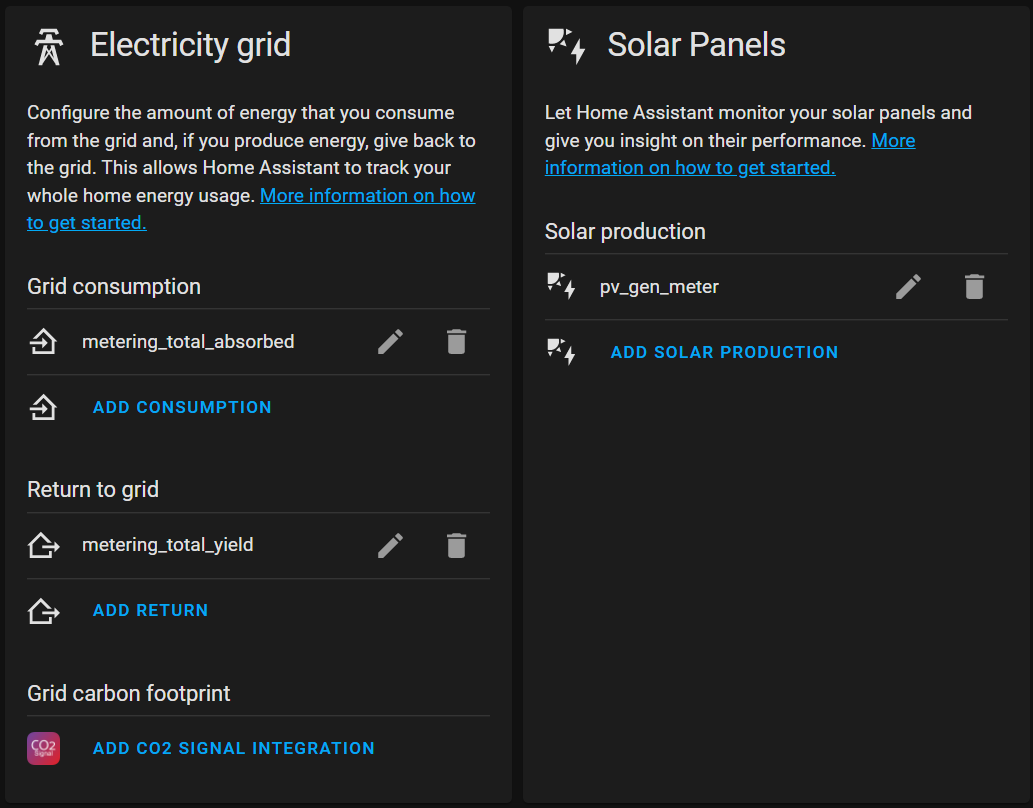The image size is (1033, 808).
Task: Click ADD CO2 SIGNAL INTEGRATION
Action: pos(233,747)
